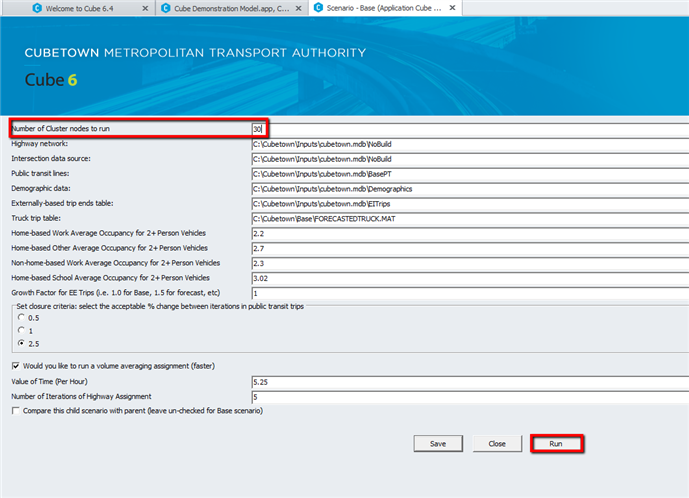Click the Demographic data path field
This screenshot has width=689, height=498.
coord(470,189)
